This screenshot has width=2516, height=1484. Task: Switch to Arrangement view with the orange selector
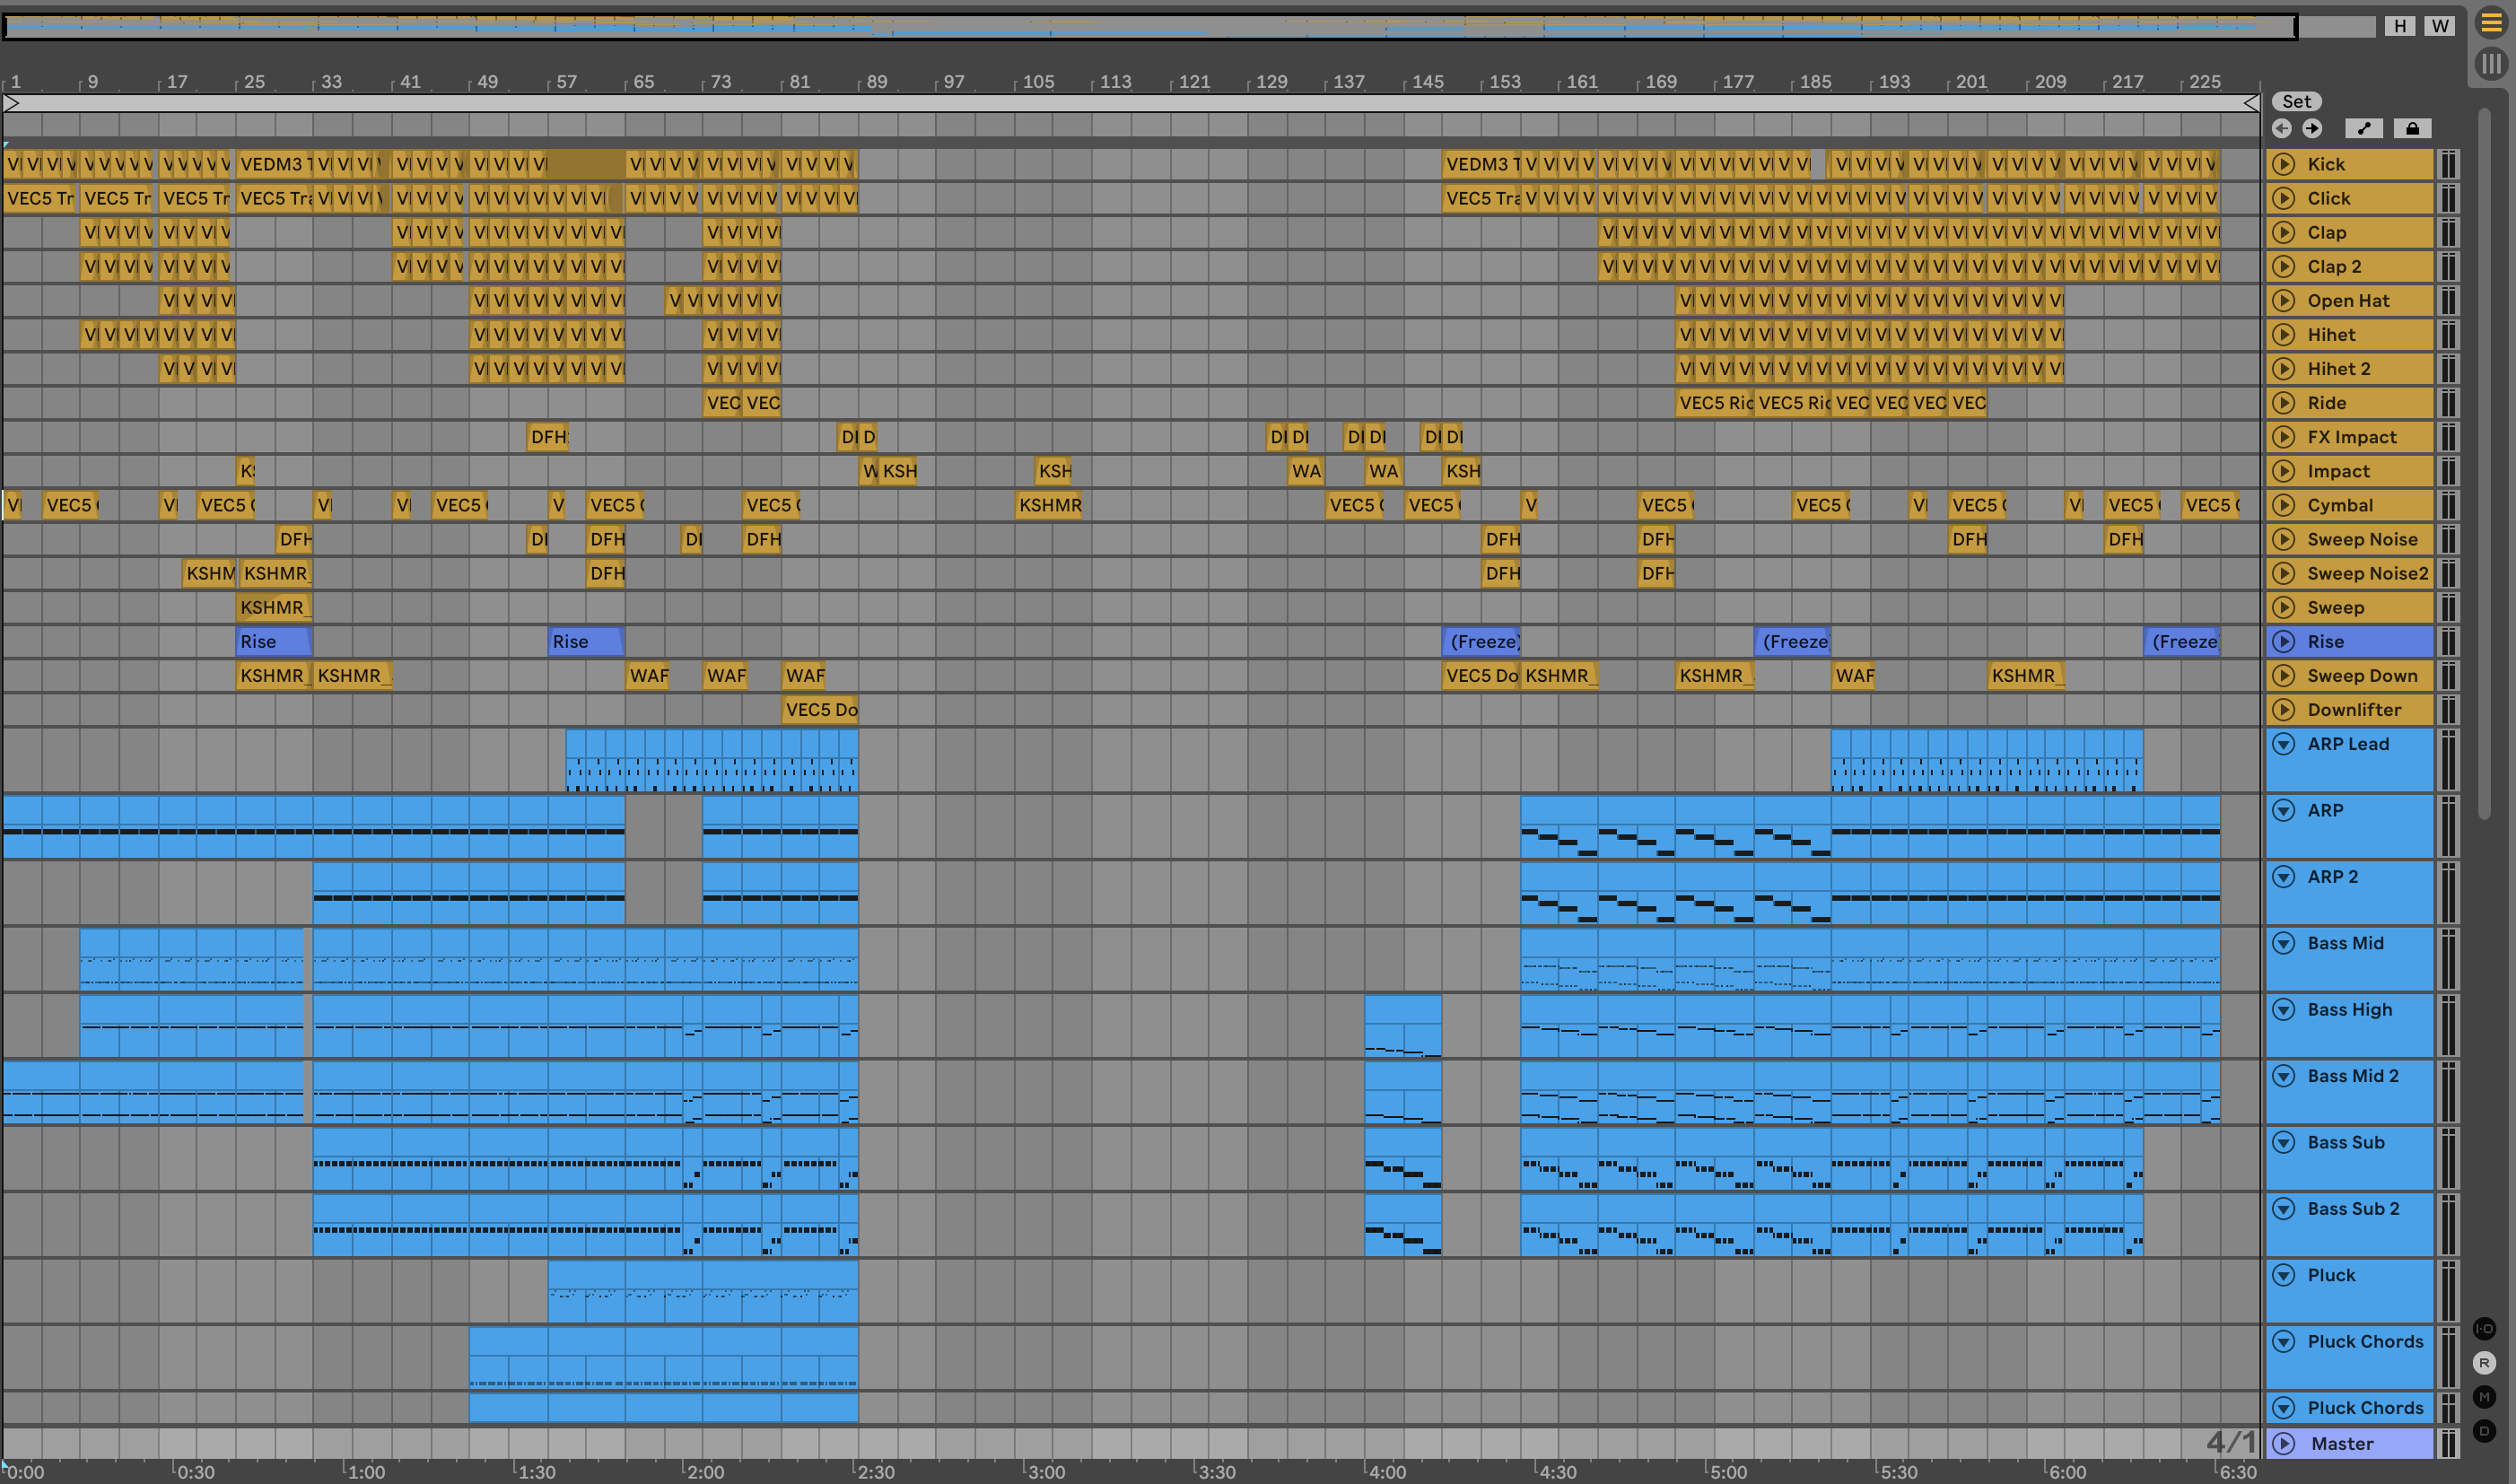click(2491, 24)
